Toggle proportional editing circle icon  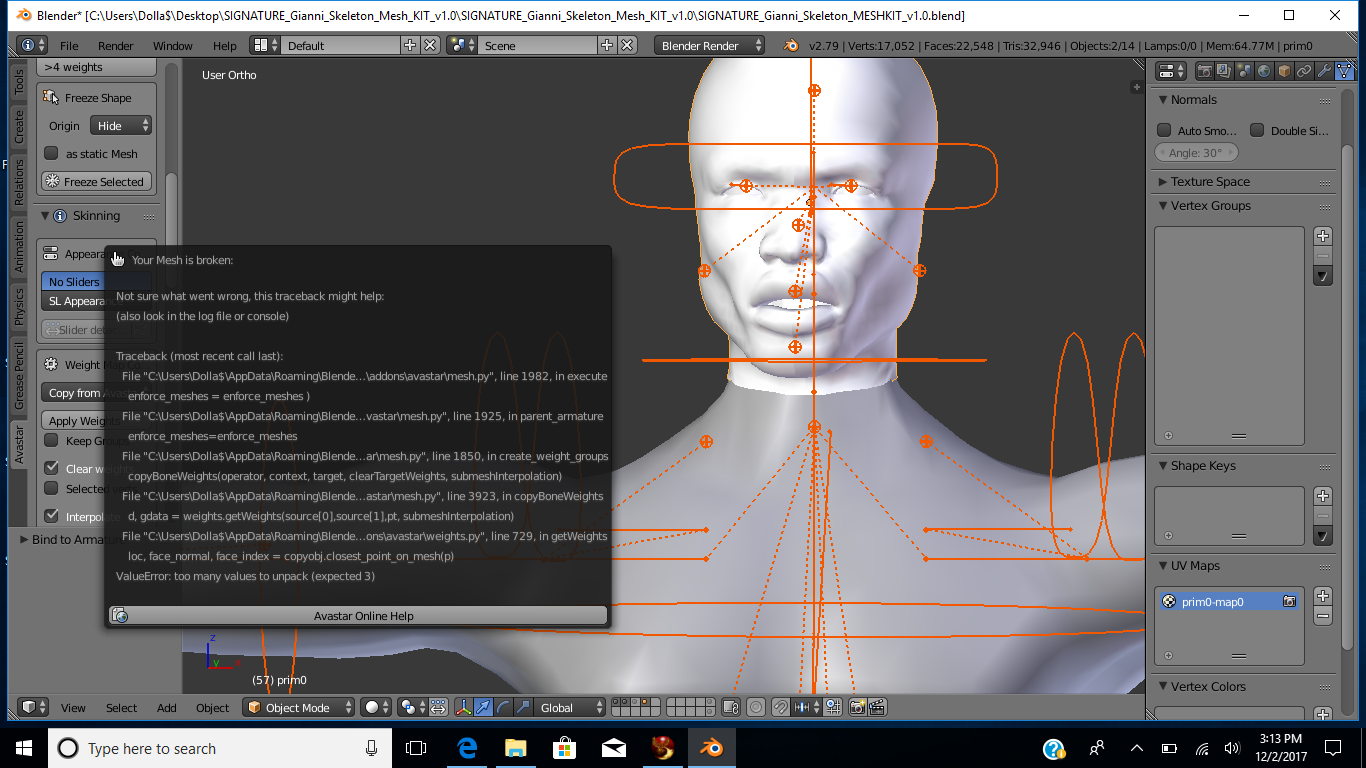(756, 707)
